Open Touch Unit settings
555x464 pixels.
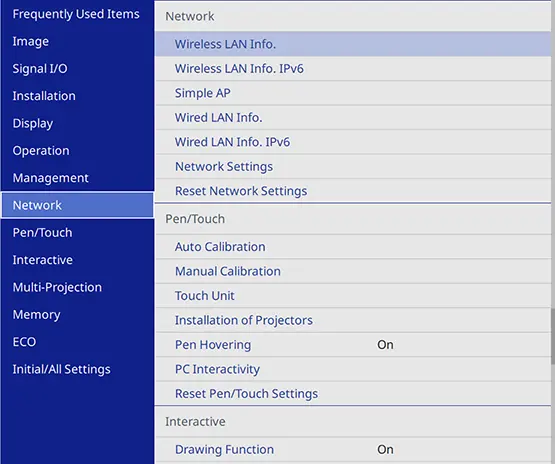pos(353,296)
